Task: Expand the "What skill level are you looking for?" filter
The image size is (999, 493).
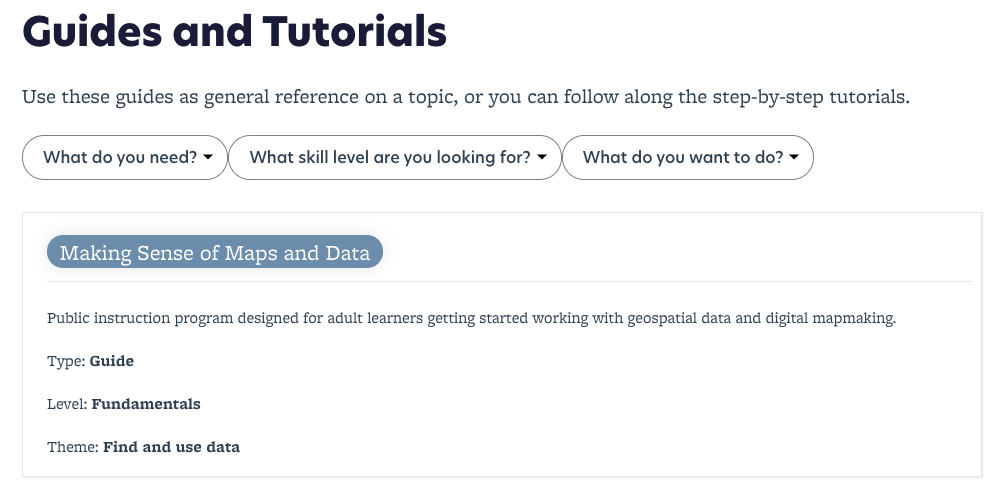Action: pyautogui.click(x=395, y=157)
